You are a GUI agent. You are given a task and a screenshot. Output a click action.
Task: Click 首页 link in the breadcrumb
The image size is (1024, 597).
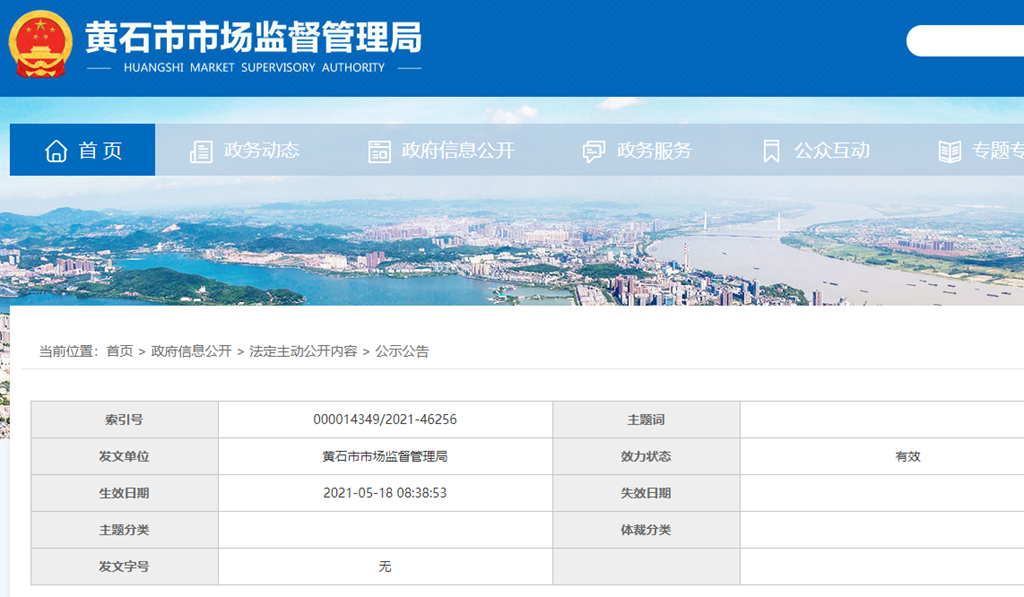click(x=119, y=351)
